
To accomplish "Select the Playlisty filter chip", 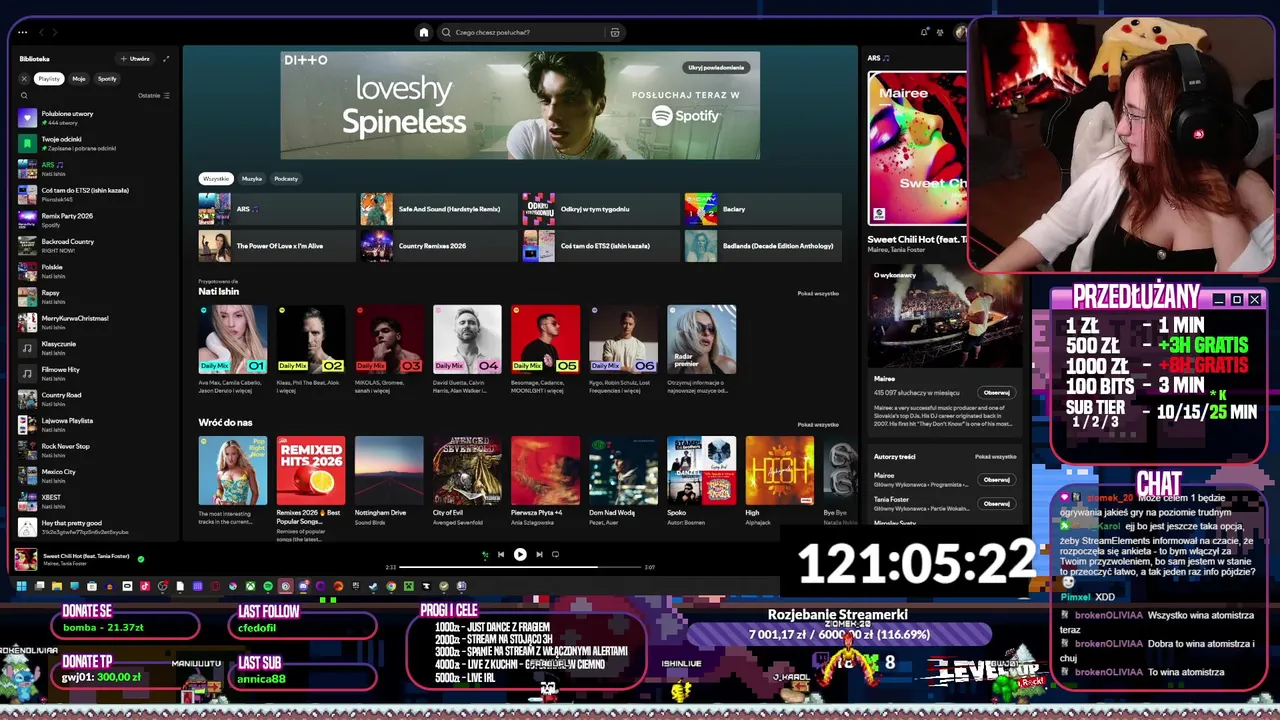I will tap(49, 78).
